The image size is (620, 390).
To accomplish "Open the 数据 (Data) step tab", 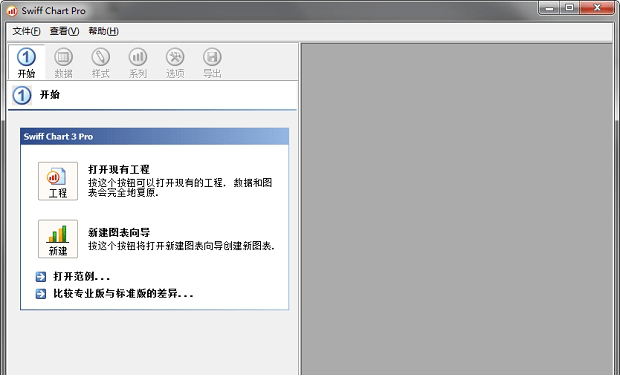I will [x=63, y=62].
